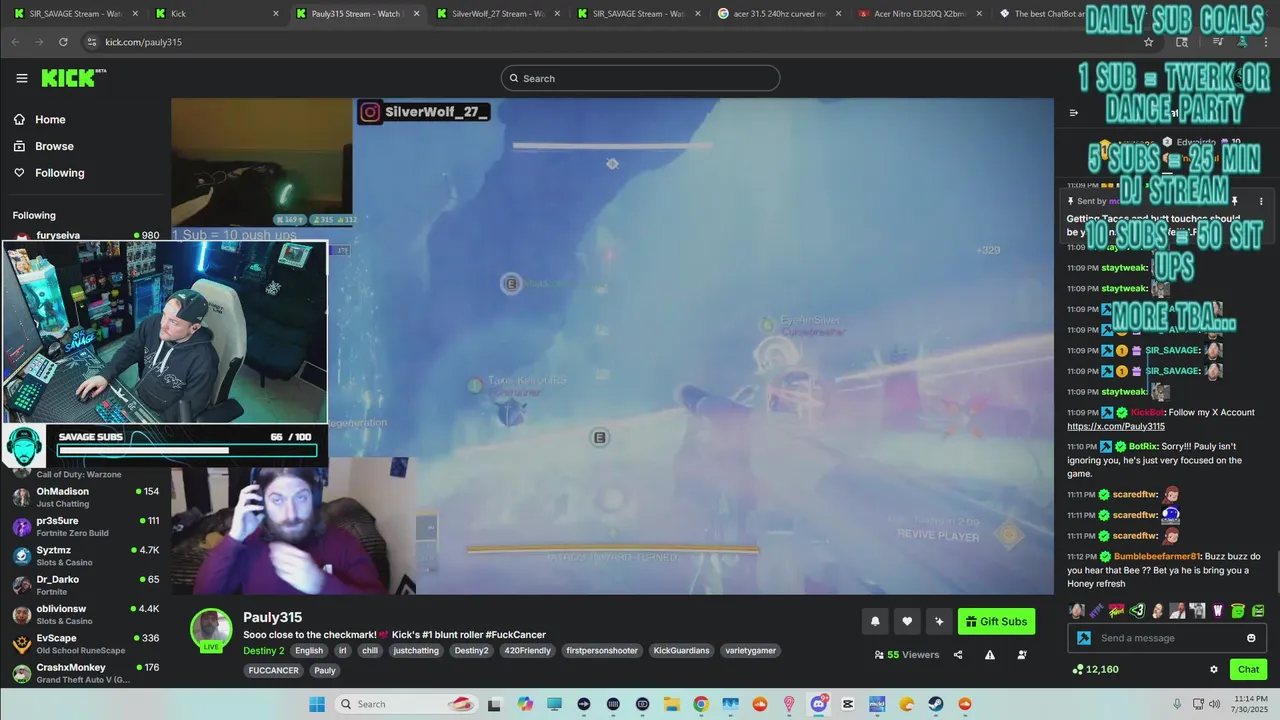Select the KickGuardians tag
1280x720 pixels.
[681, 650]
